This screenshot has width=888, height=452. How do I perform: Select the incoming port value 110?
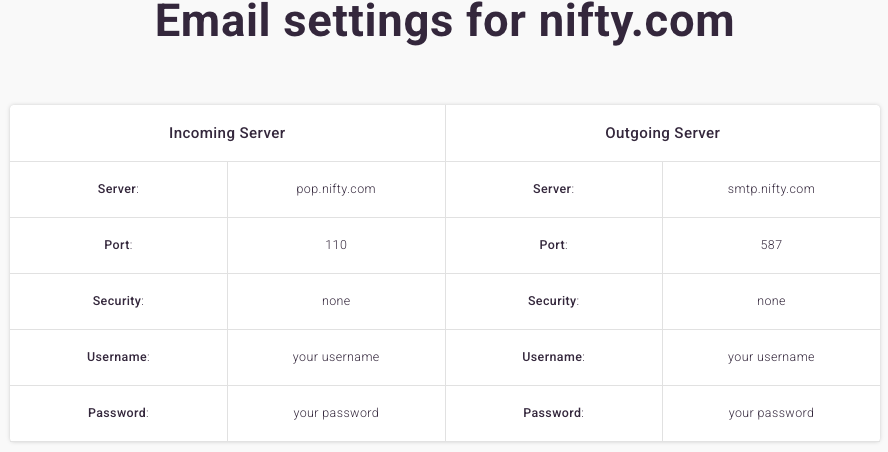click(336, 245)
